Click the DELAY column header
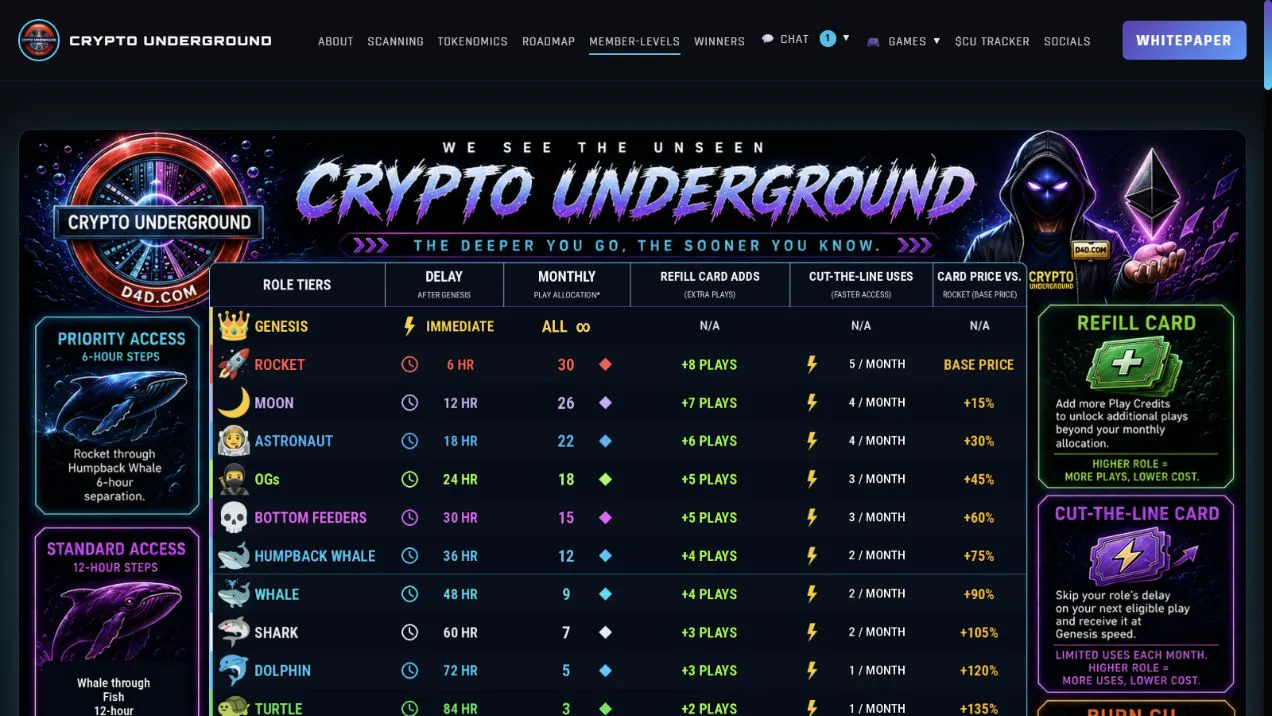This screenshot has width=1272, height=716. tap(444, 284)
